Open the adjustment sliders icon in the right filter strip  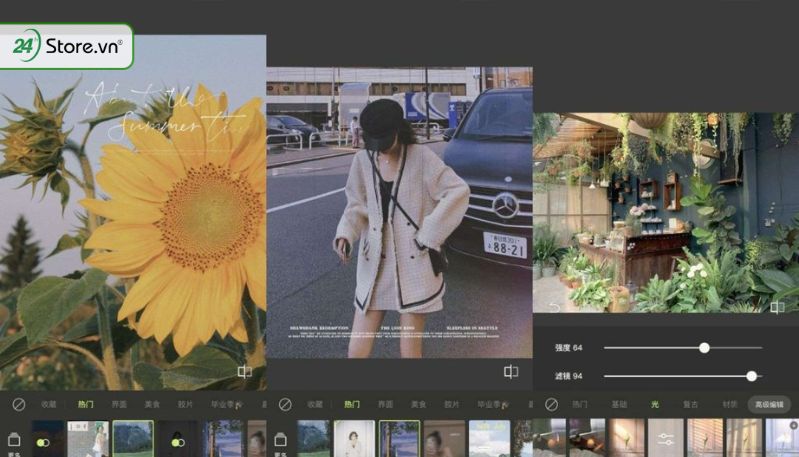pyautogui.click(x=665, y=438)
